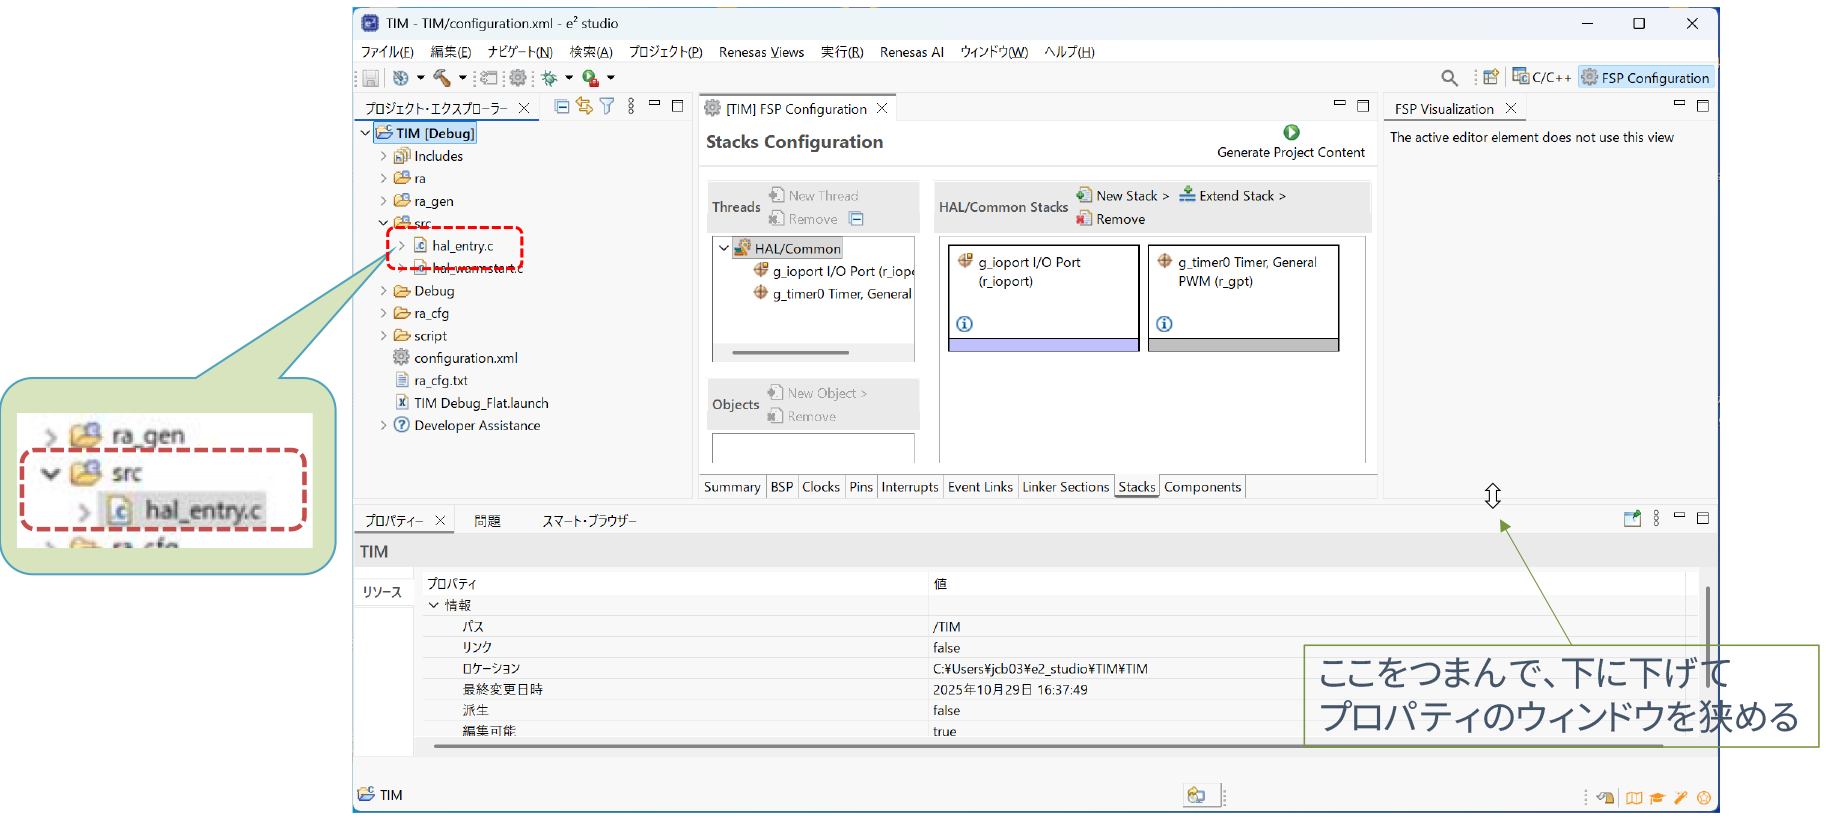Click the magnifier search icon in top toolbar
The height and width of the screenshot is (822, 1831).
pyautogui.click(x=1448, y=78)
